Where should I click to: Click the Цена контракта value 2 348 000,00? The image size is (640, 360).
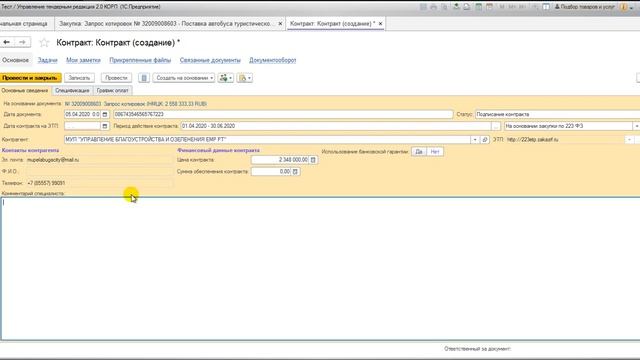click(x=280, y=160)
